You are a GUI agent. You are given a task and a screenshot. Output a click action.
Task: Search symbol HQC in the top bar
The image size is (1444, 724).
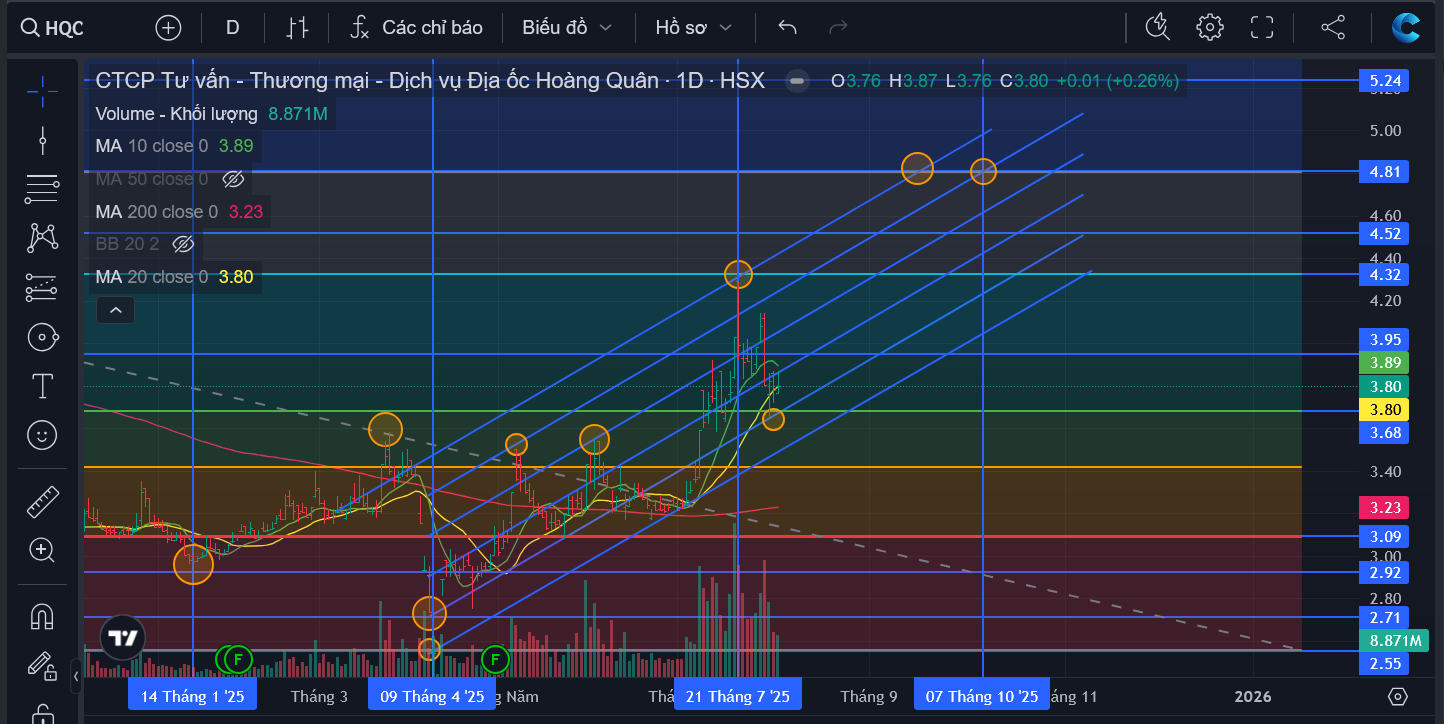[54, 28]
